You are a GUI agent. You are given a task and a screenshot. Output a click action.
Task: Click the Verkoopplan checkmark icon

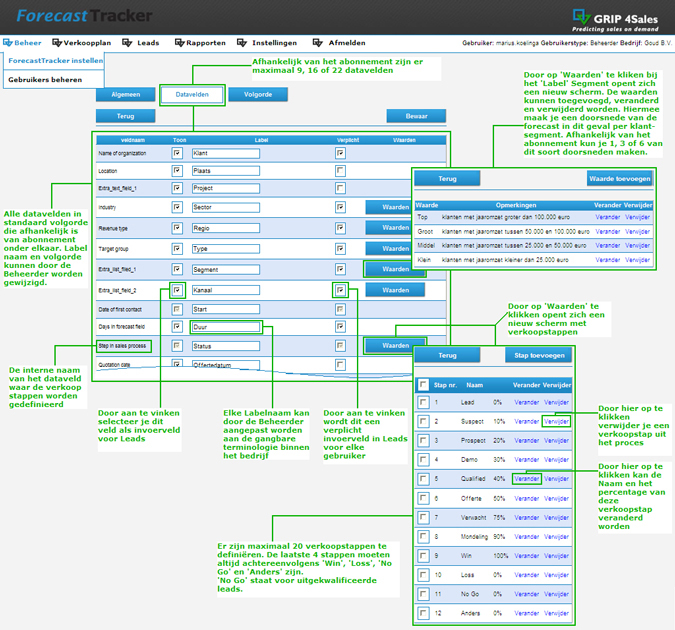click(57, 43)
